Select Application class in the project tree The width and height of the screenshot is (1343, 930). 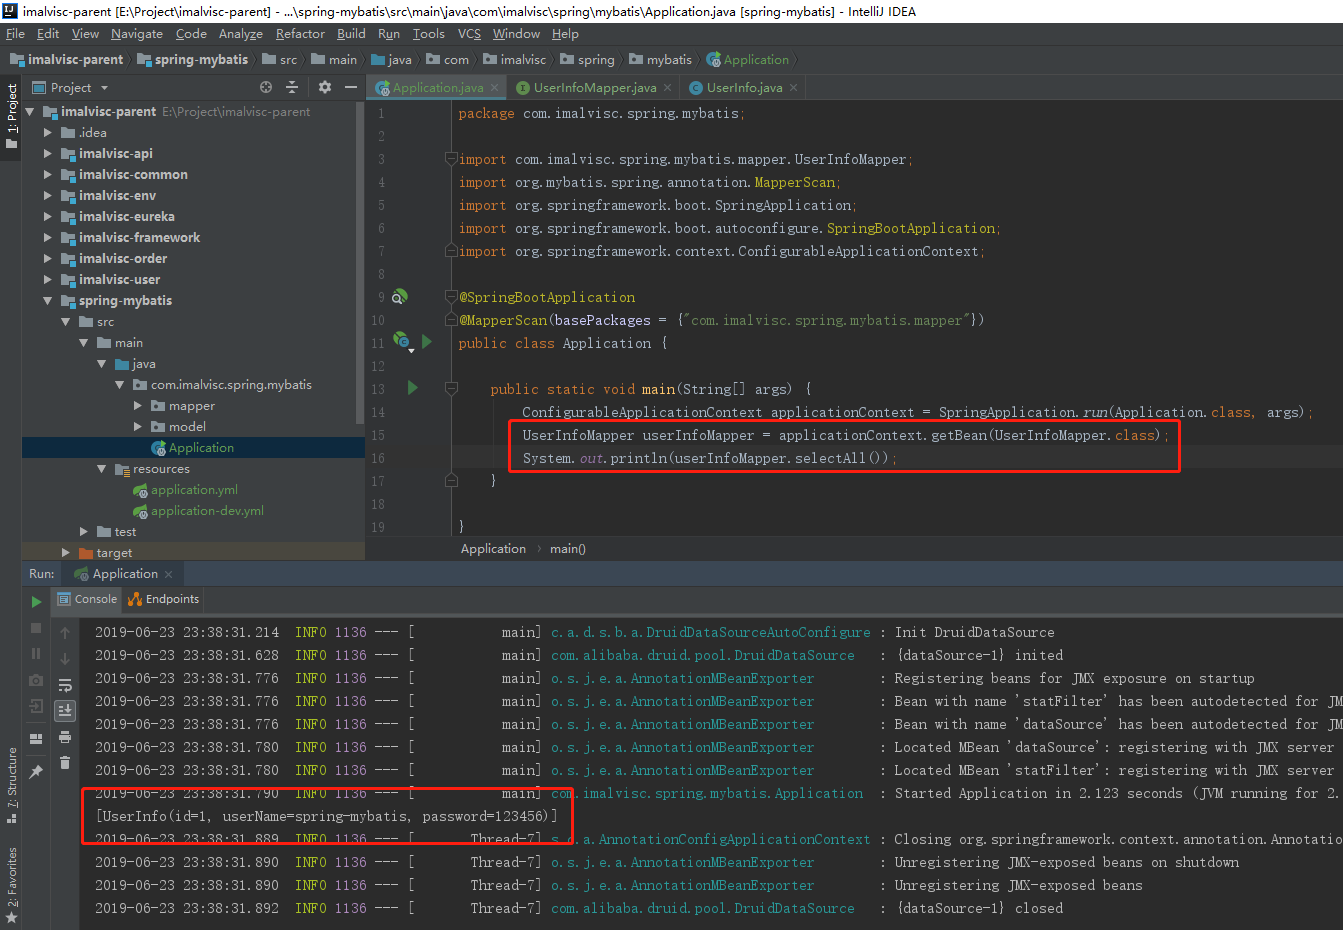point(193,448)
